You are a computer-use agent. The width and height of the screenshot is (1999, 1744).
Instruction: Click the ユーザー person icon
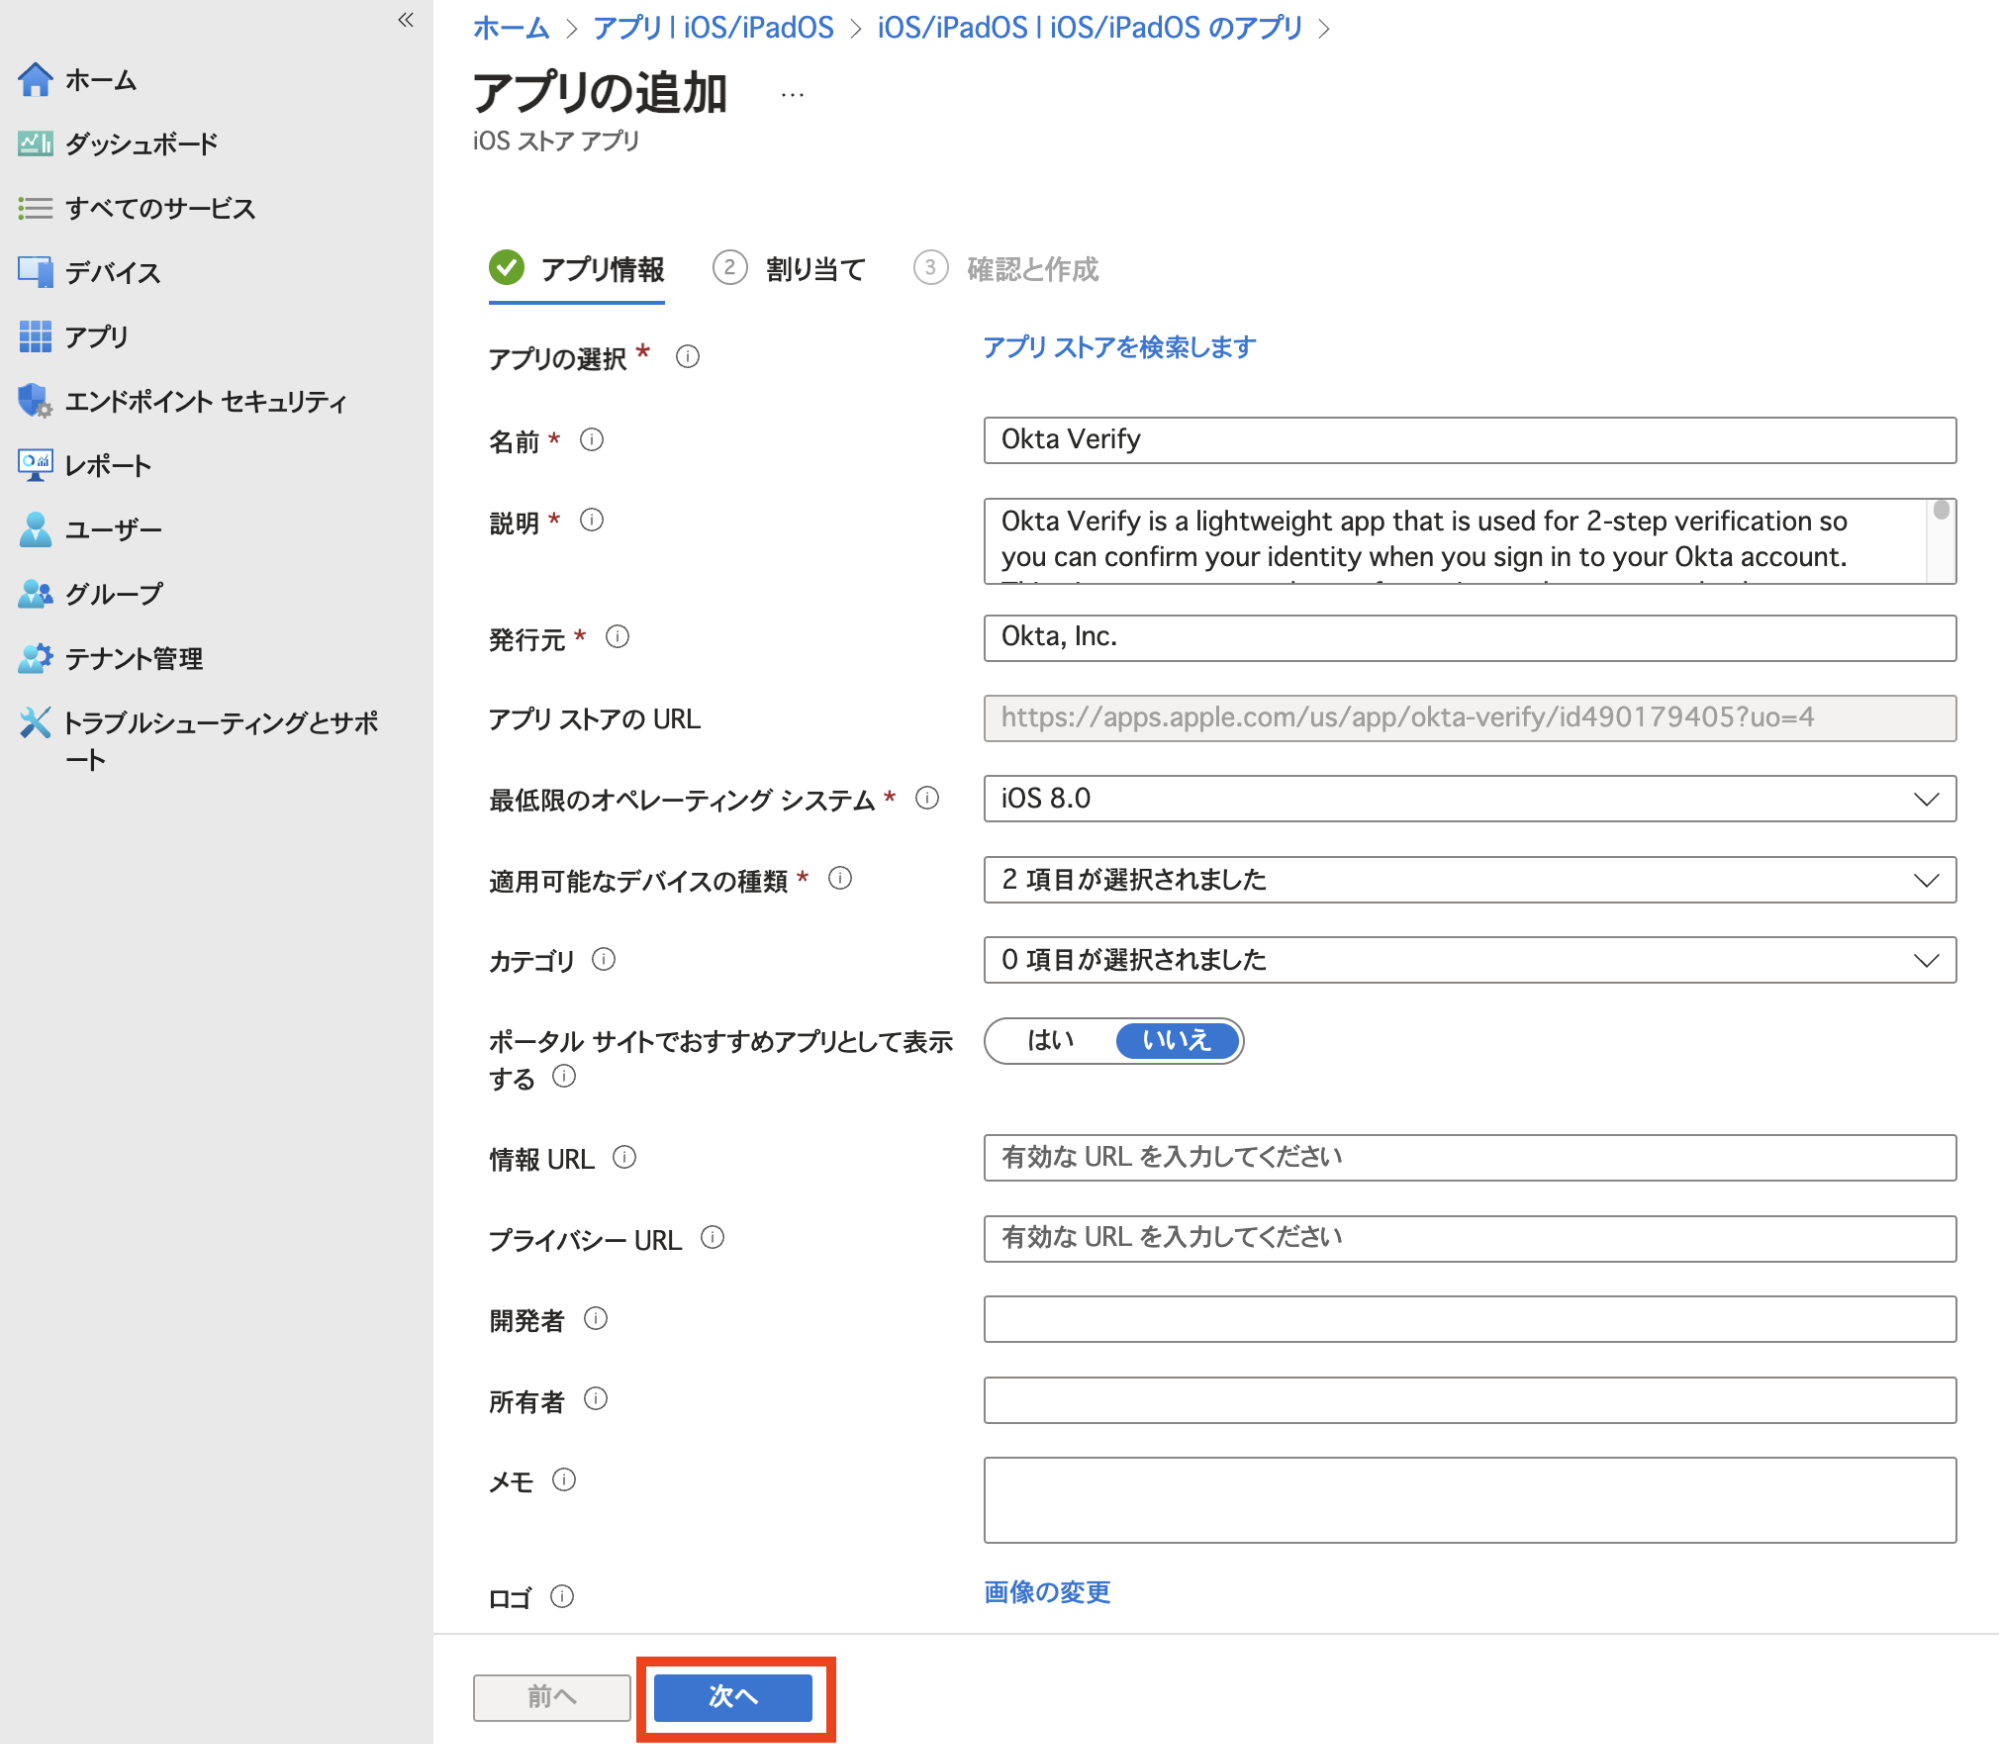[x=35, y=529]
